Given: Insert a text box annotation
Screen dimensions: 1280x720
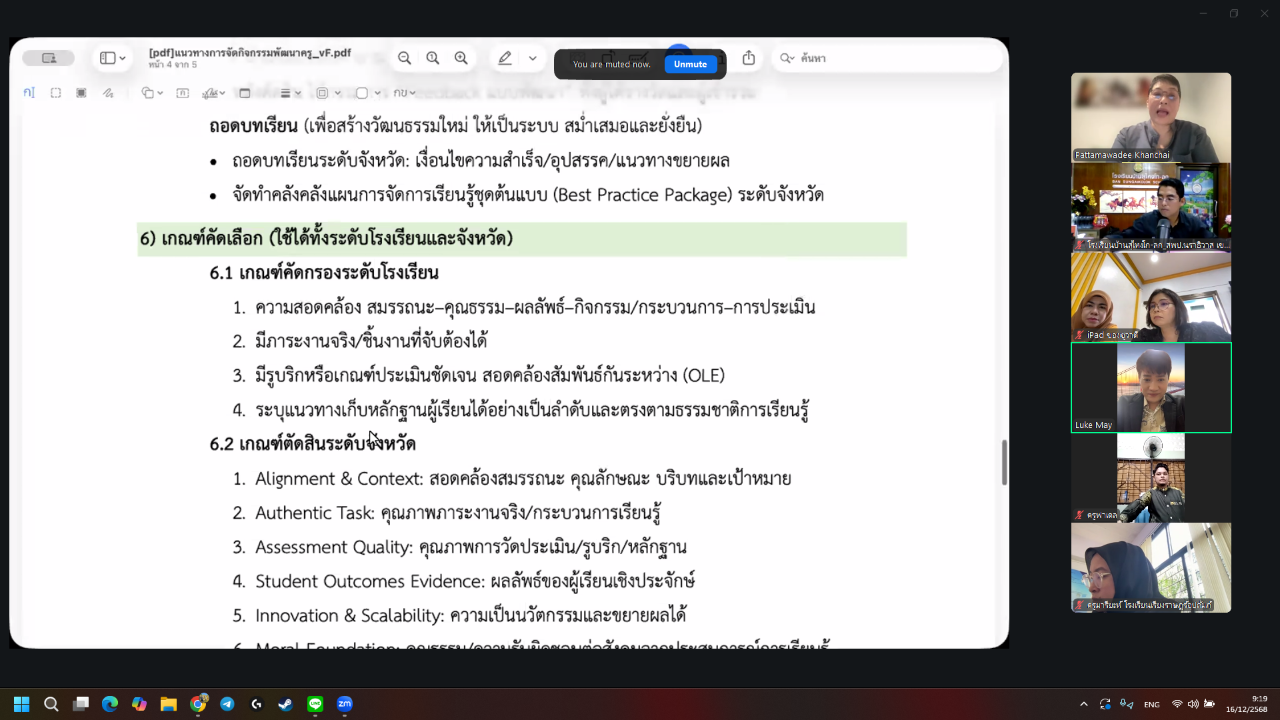Looking at the screenshot, I should [182, 93].
